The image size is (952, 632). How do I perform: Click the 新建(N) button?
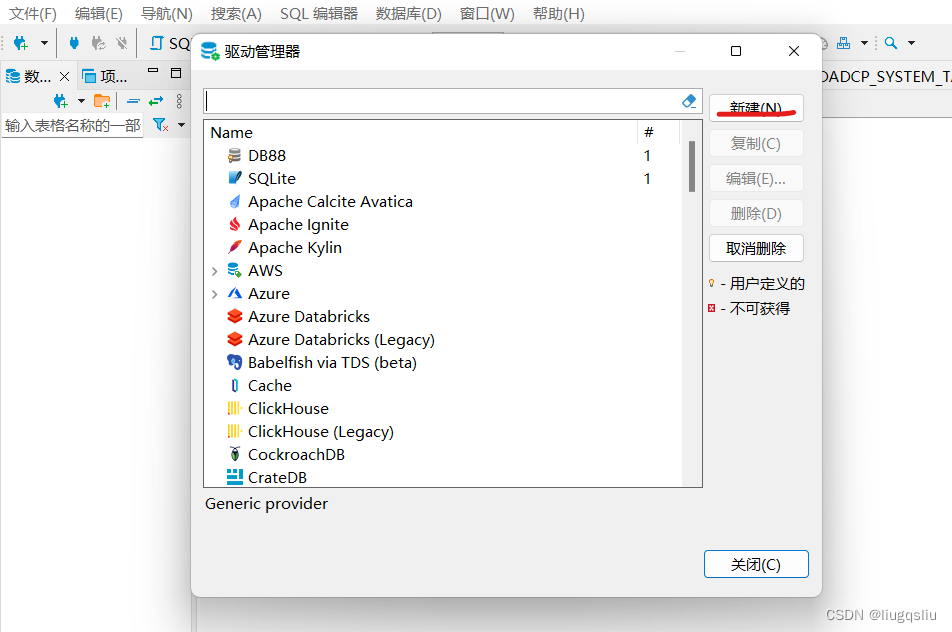756,108
